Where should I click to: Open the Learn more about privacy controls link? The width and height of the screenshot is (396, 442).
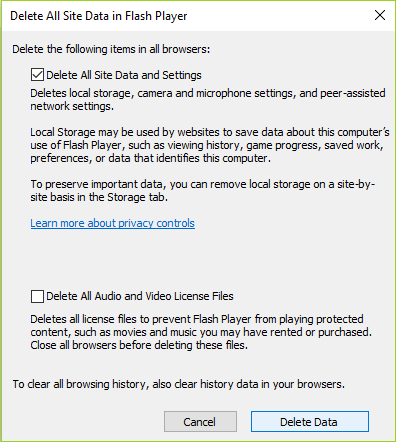(112, 223)
